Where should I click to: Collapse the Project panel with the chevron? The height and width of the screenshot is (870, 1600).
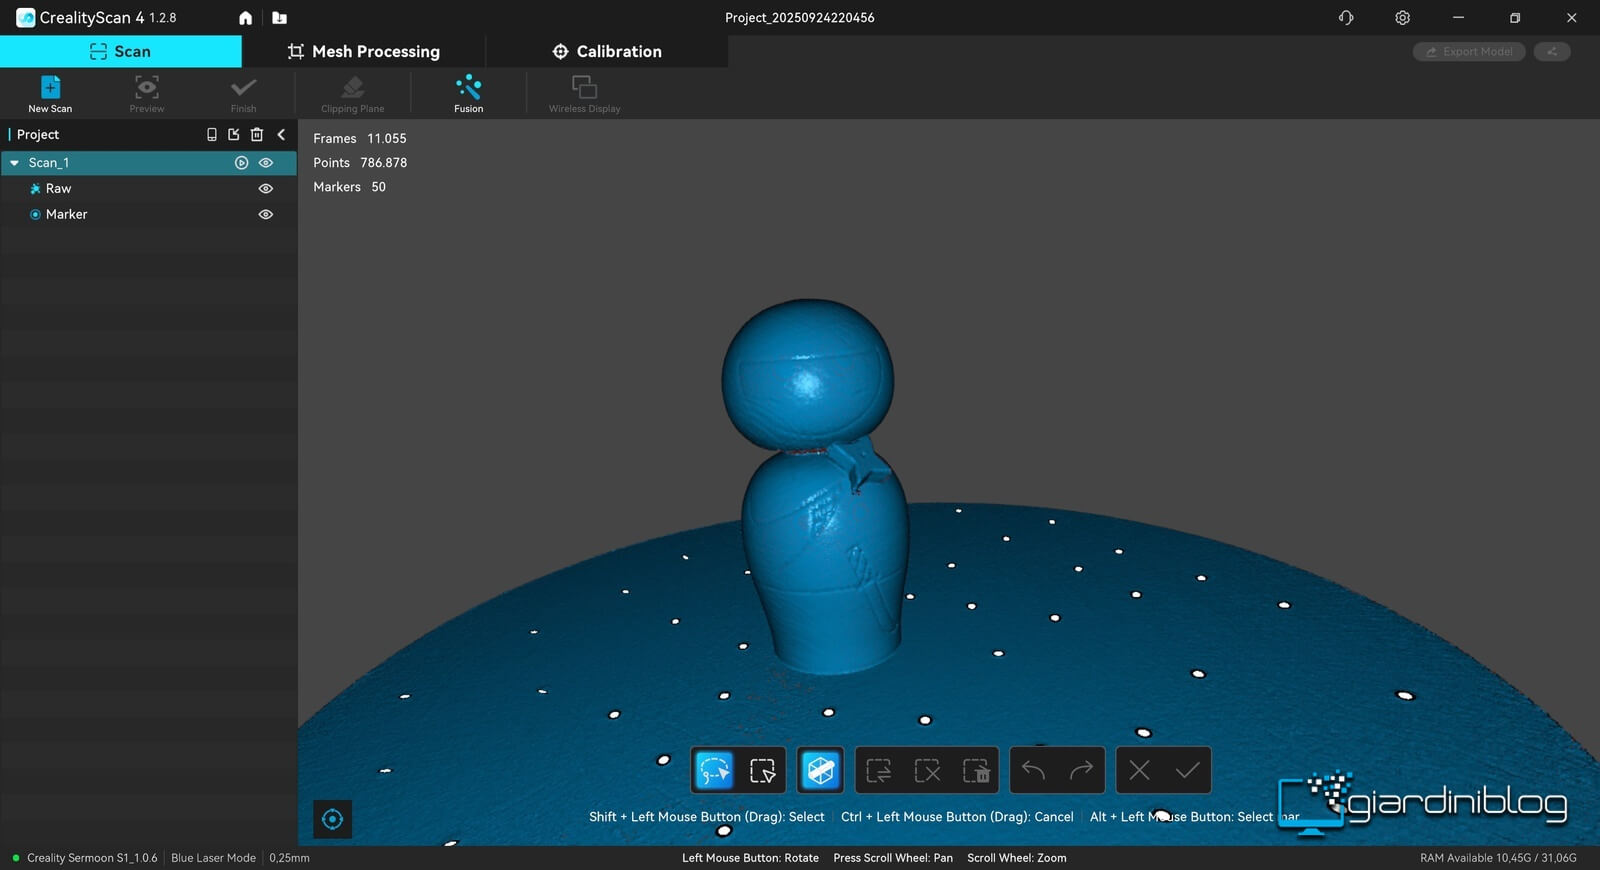(281, 134)
